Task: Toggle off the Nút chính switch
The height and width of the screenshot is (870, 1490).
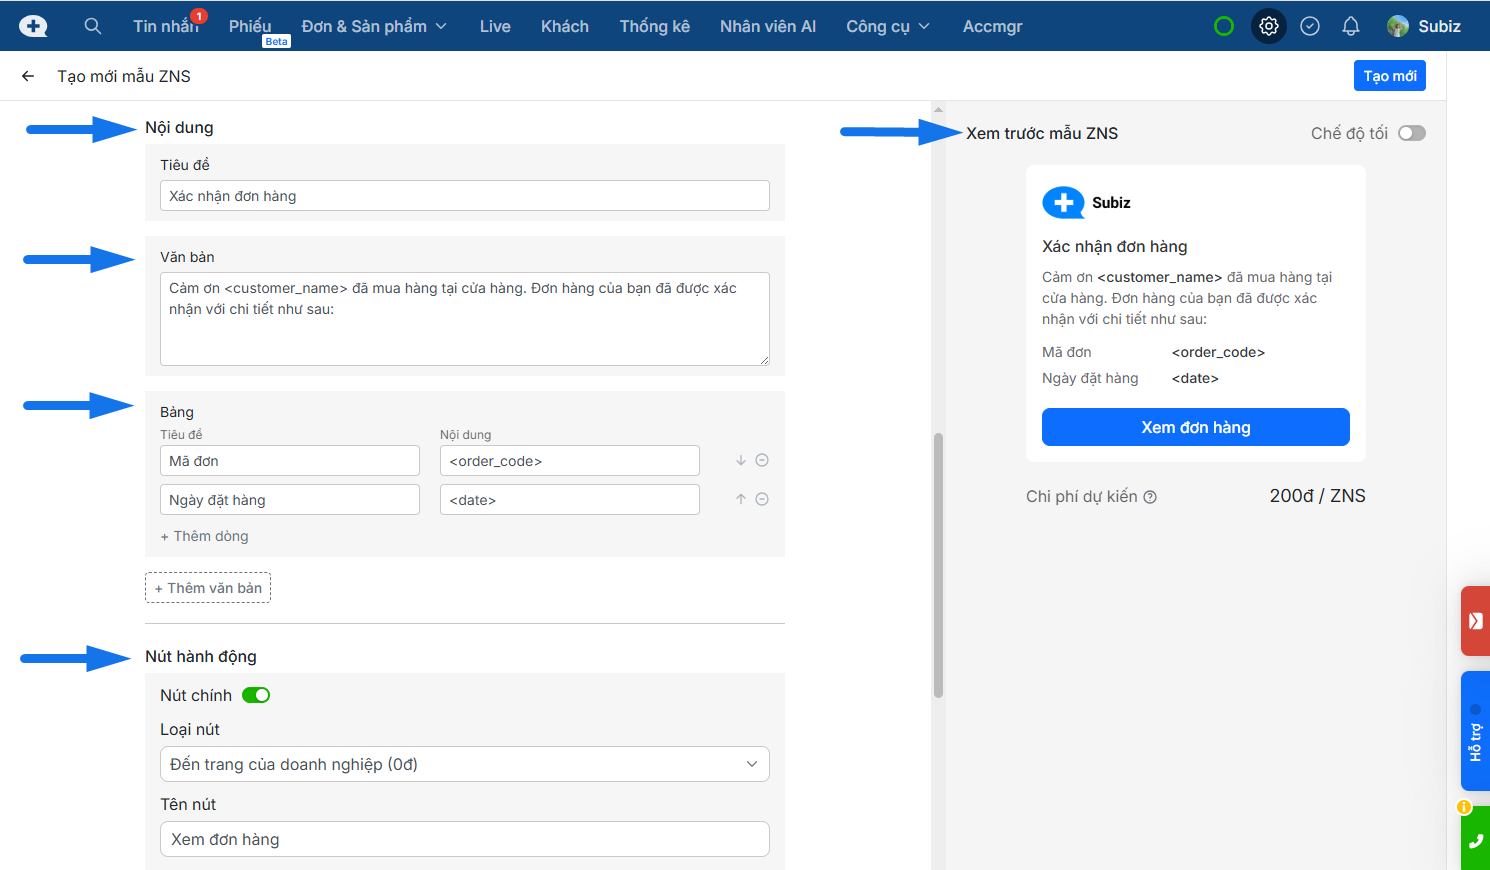Action: 256,695
